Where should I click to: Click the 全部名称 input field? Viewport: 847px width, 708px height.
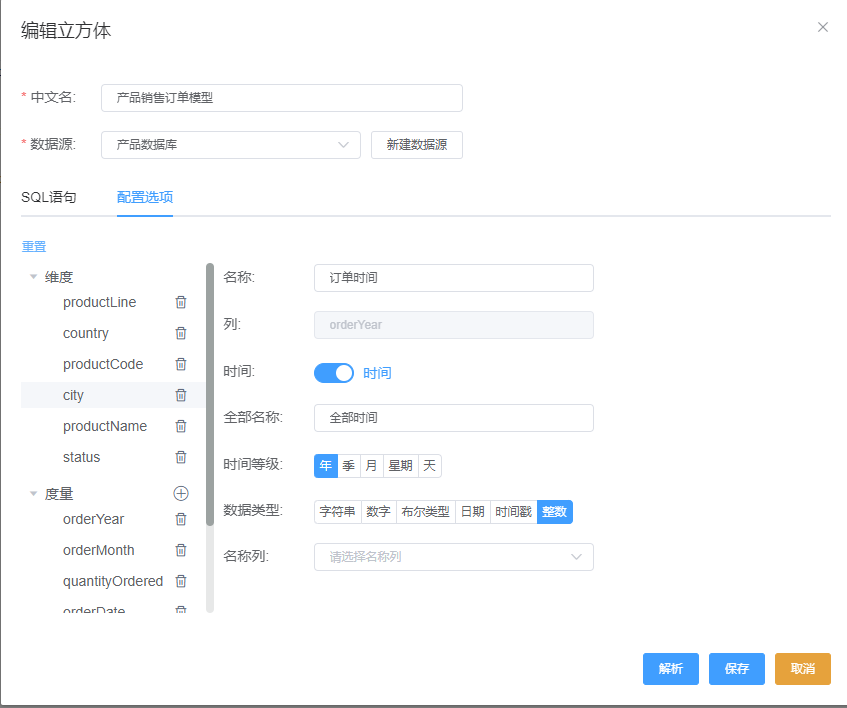453,418
